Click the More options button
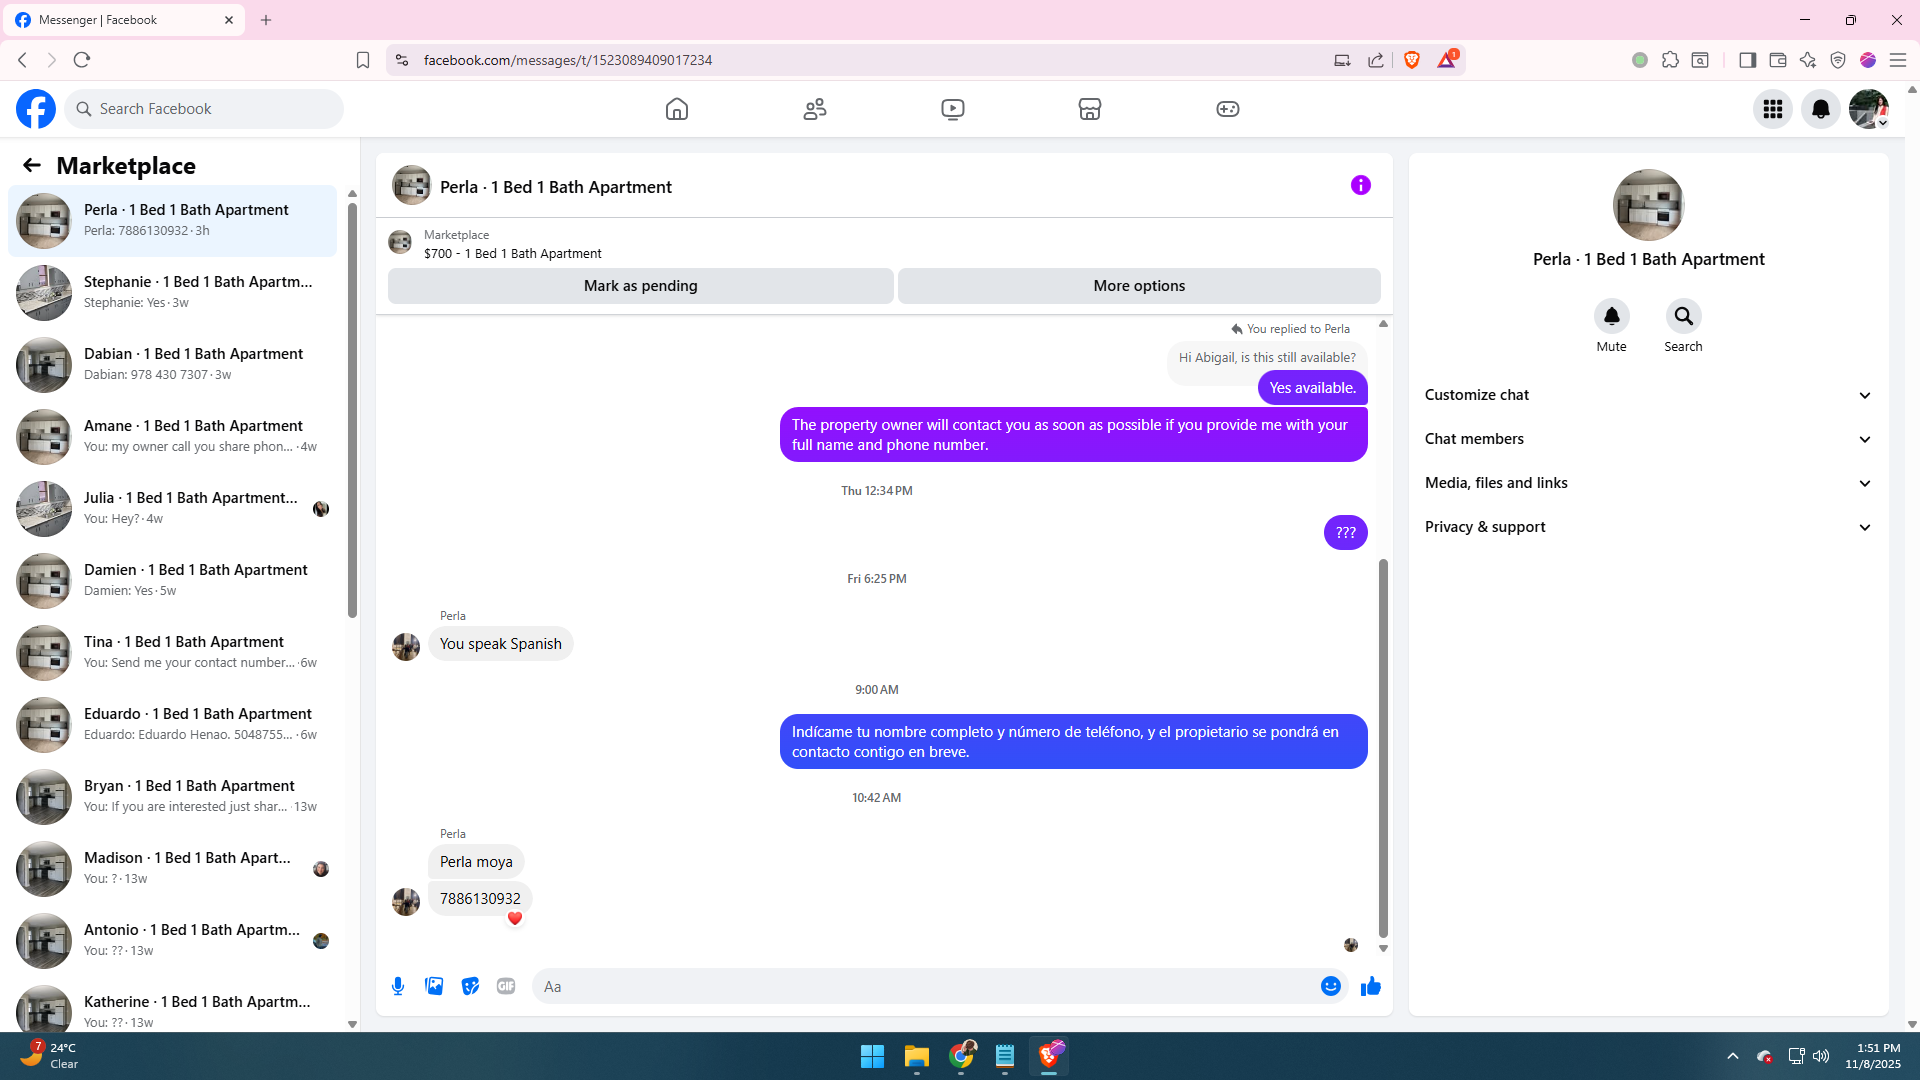The width and height of the screenshot is (1920, 1080). coord(1139,286)
